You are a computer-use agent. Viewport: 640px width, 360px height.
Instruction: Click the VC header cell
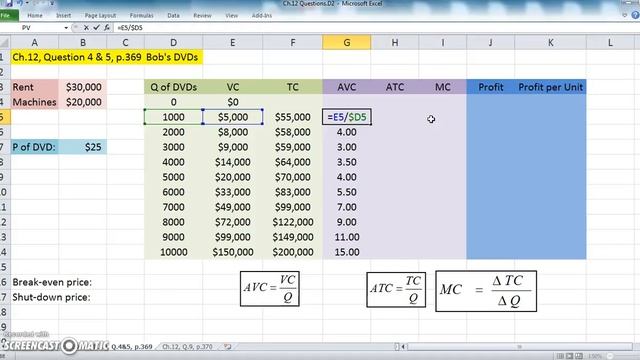click(x=233, y=87)
